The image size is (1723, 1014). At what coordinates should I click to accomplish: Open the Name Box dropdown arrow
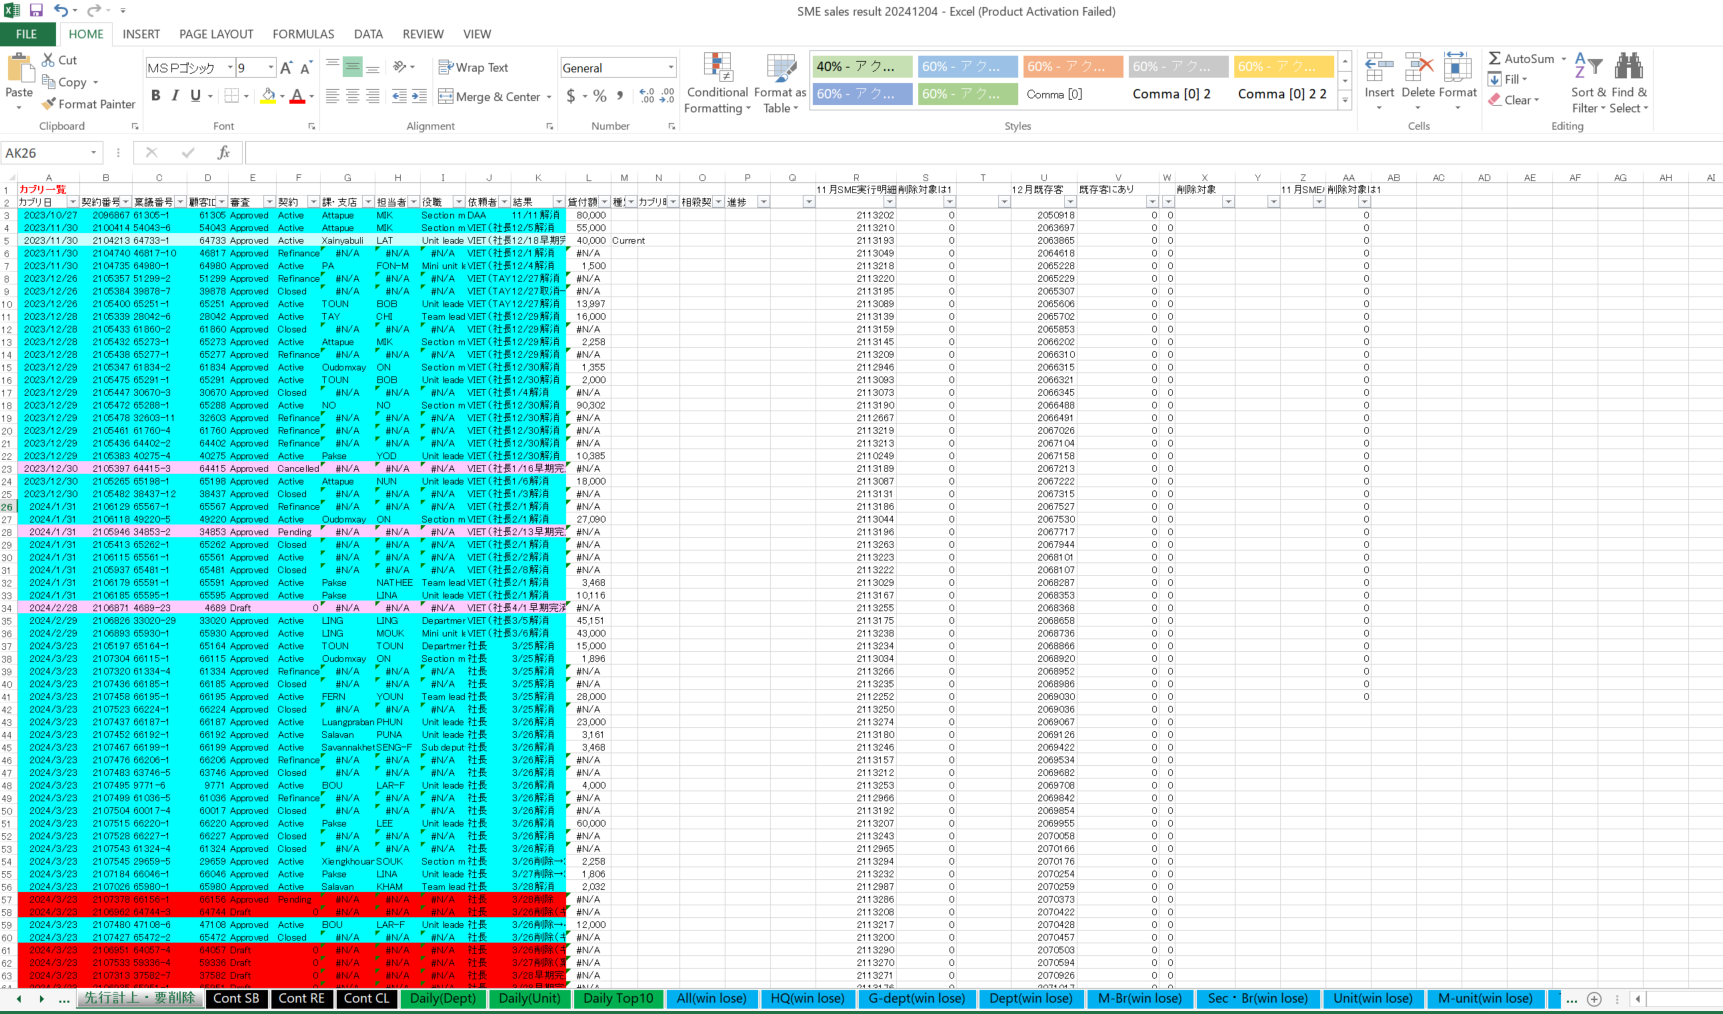click(x=94, y=153)
